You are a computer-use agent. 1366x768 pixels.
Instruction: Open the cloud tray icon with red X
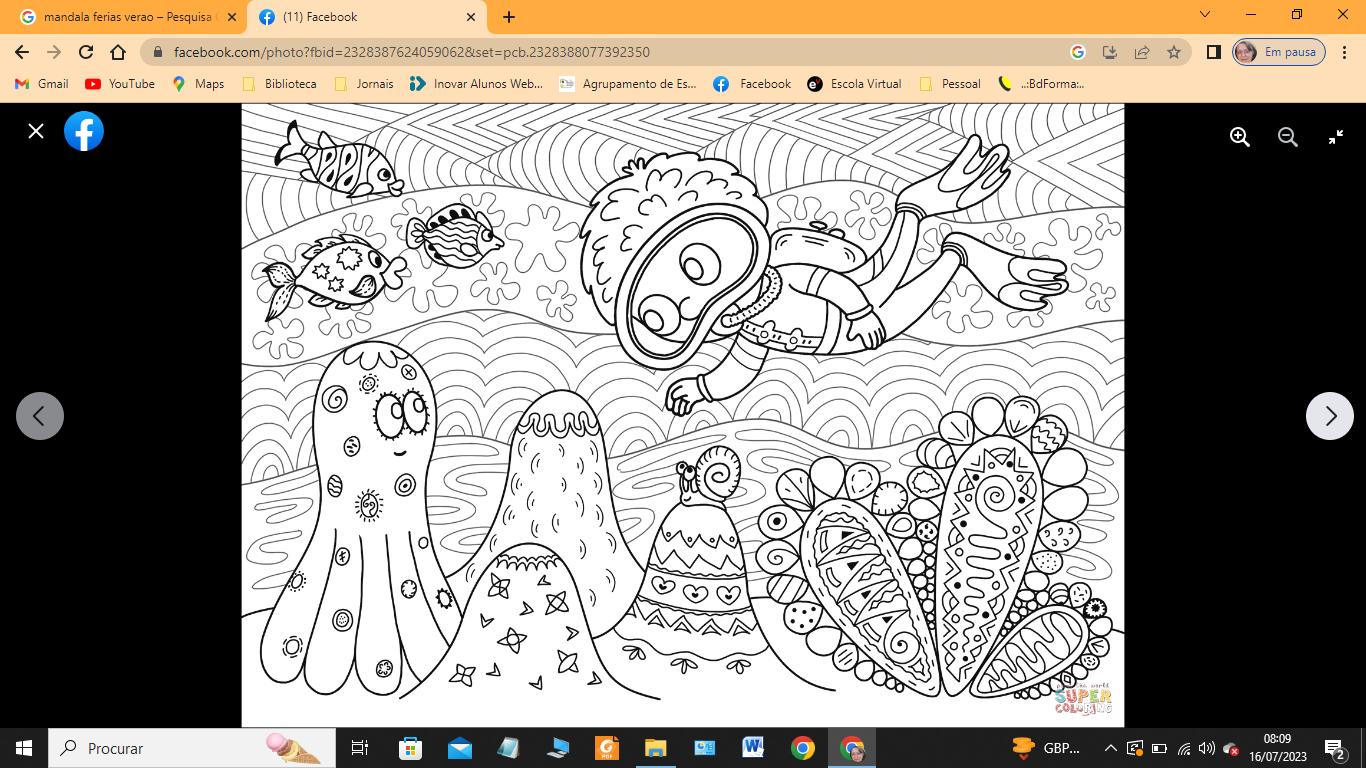[1231, 748]
